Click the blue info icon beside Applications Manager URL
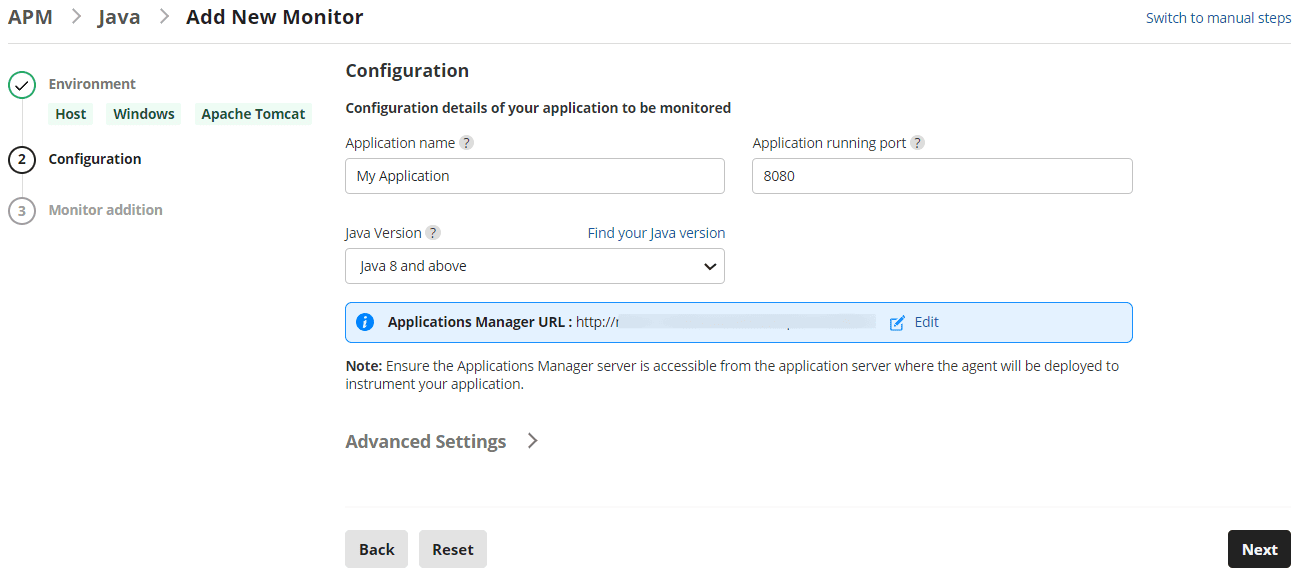Screen dimensions: 1315x580 coord(365,322)
